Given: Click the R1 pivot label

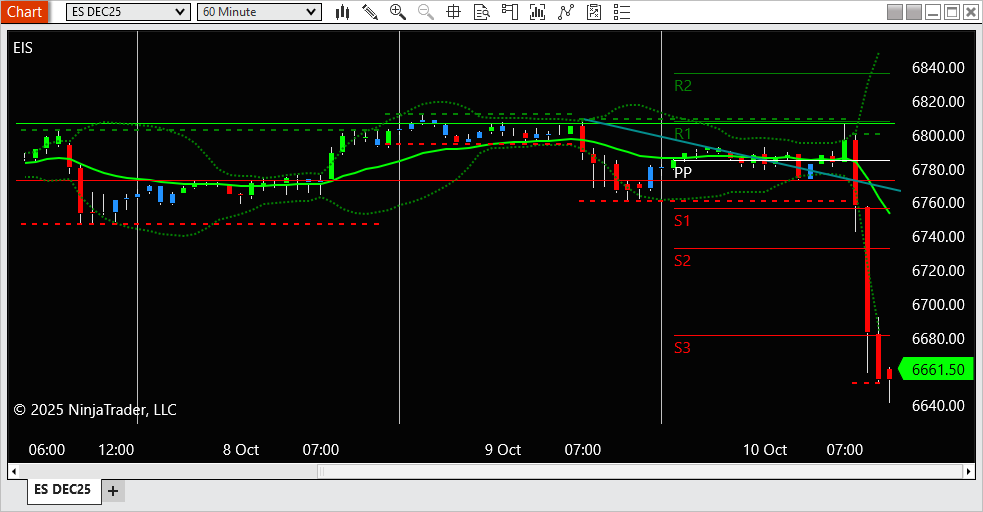Looking at the screenshot, I should click(683, 133).
